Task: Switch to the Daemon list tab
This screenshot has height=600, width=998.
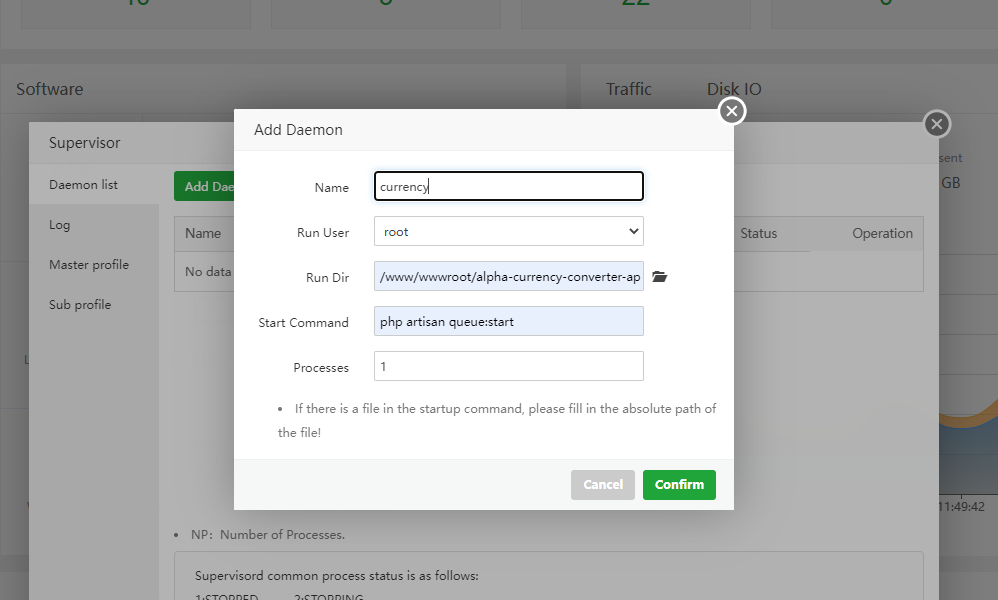Action: (84, 185)
